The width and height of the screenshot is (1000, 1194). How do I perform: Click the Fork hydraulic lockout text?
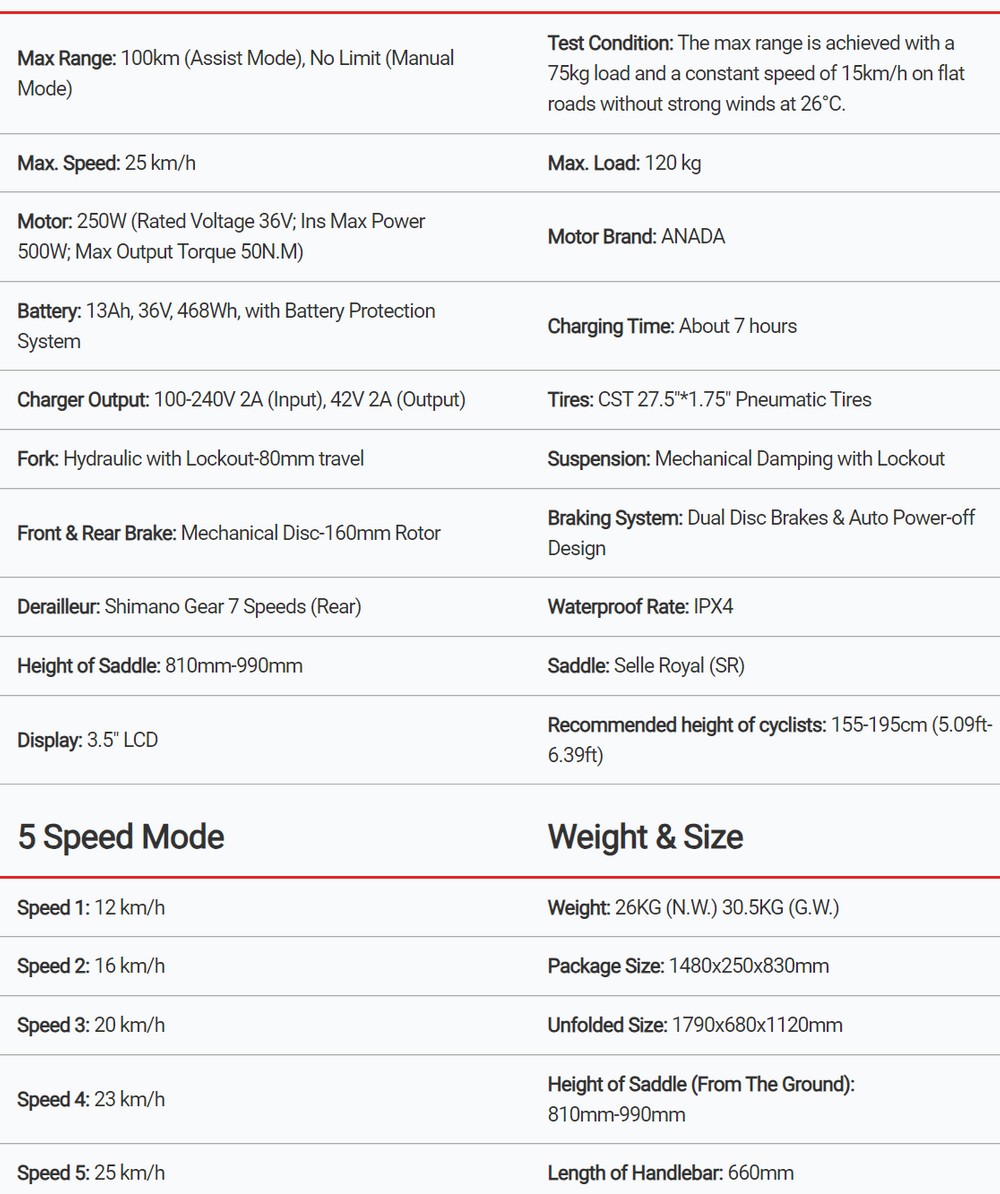pyautogui.click(x=190, y=459)
